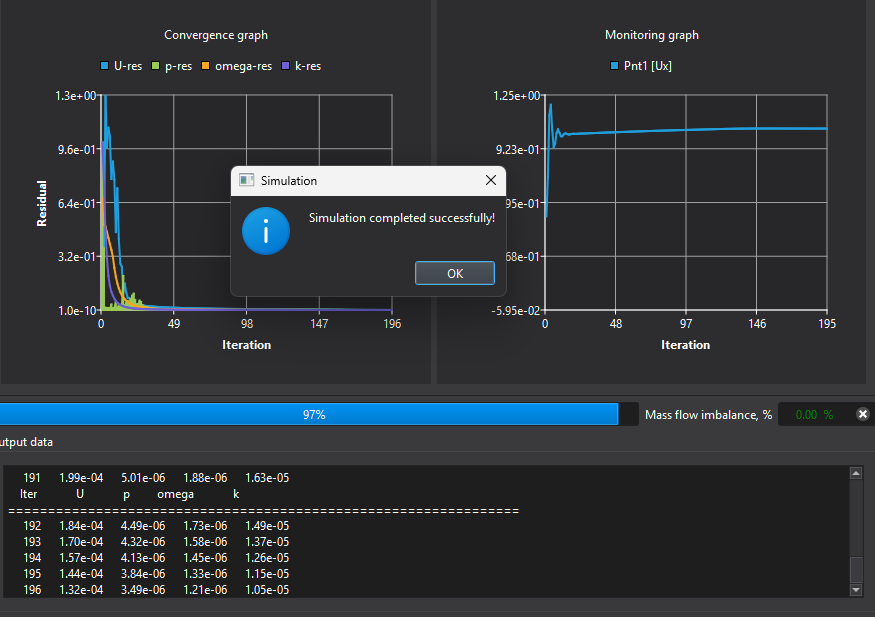Click the Simulation dialog title bar icon
Screen dimensions: 875x617
point(246,181)
